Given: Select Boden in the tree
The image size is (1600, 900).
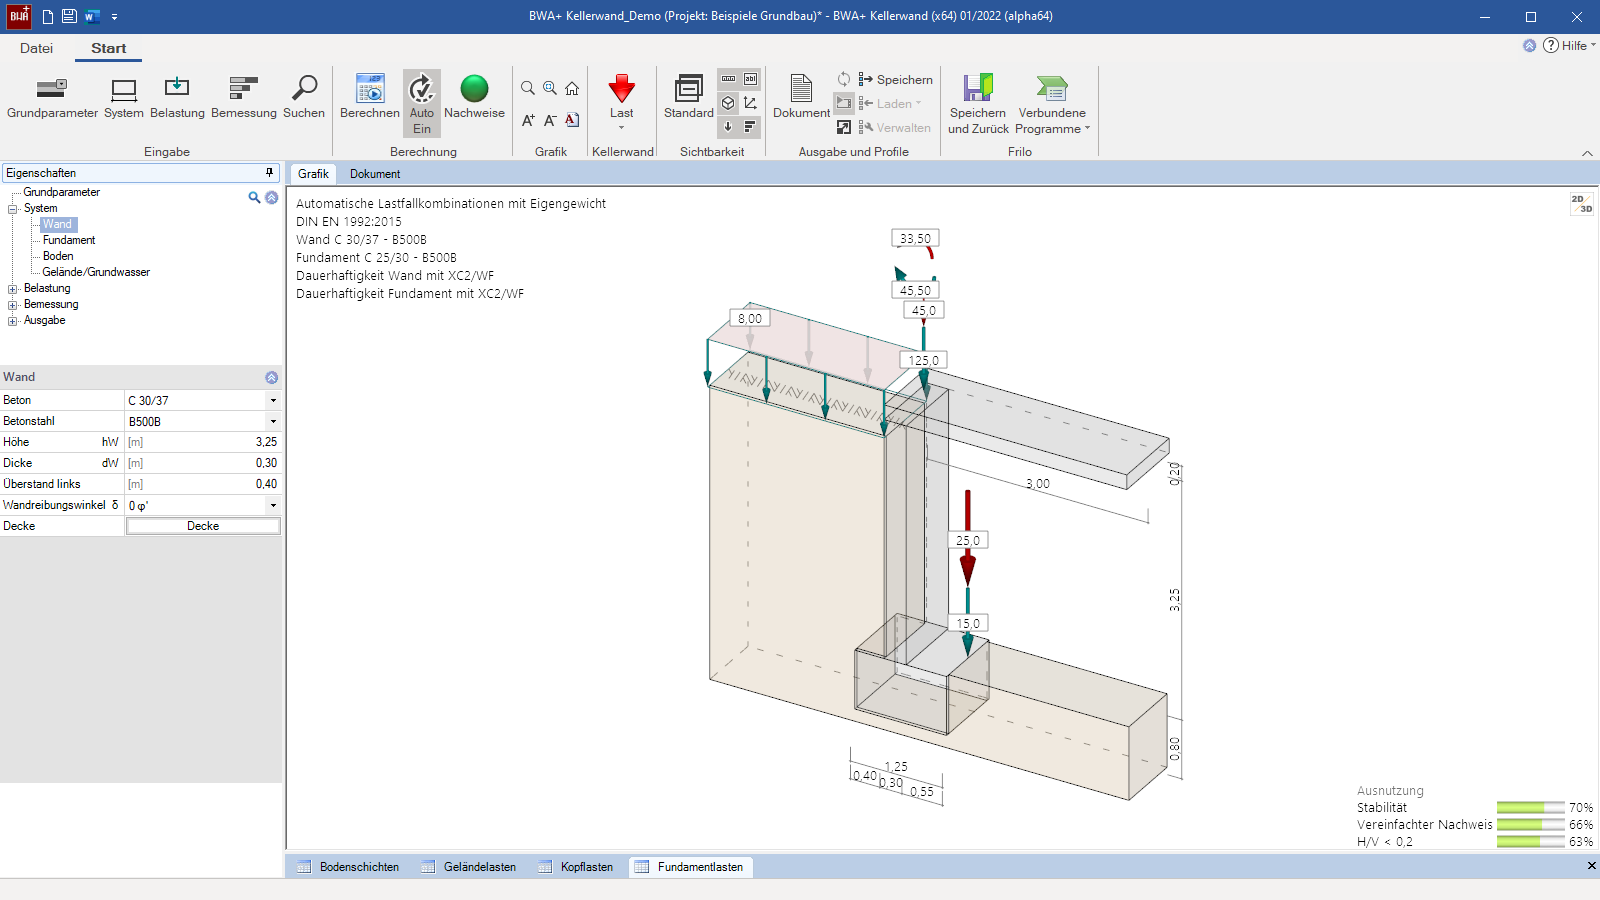Looking at the screenshot, I should [58, 256].
